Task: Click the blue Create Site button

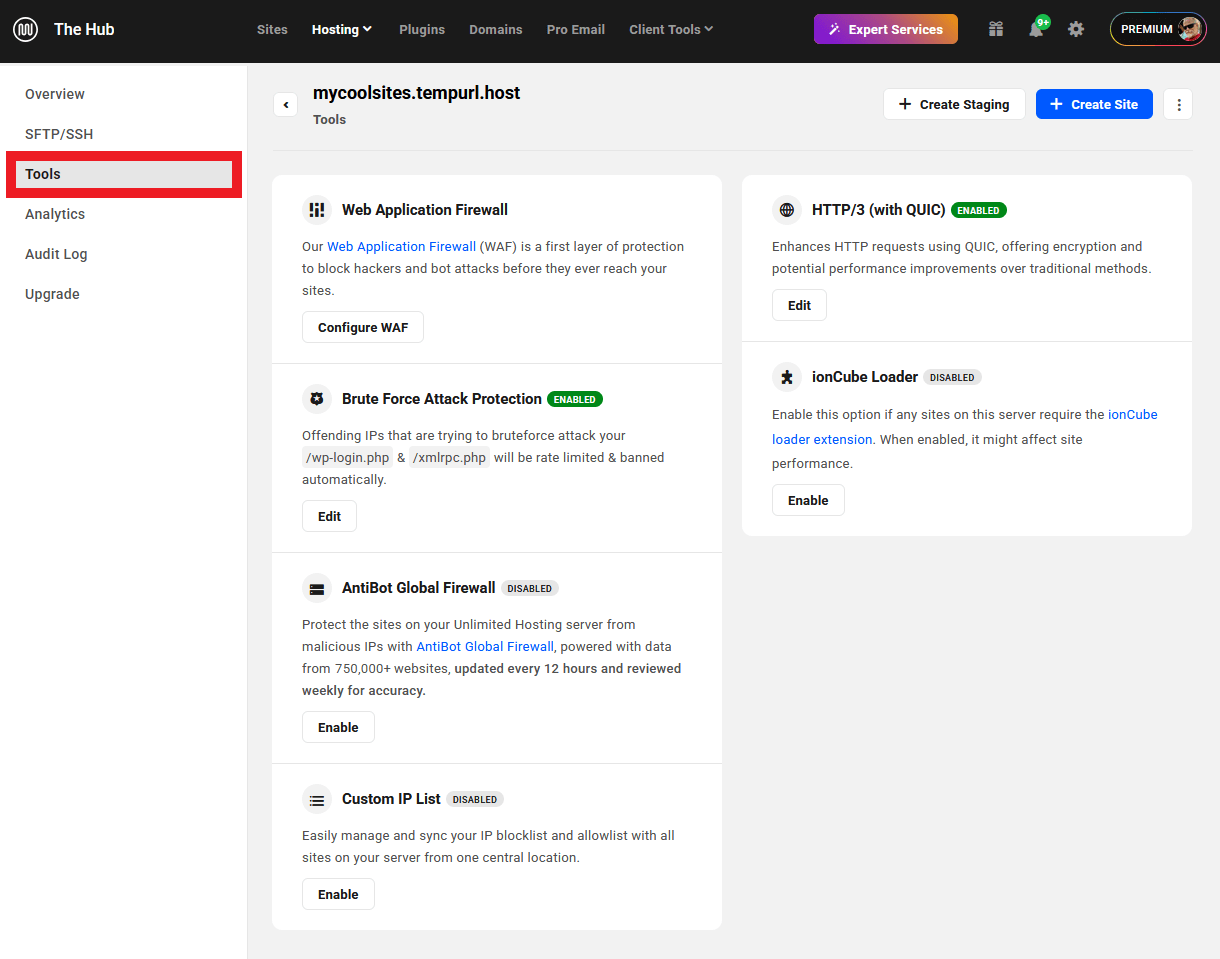Action: 1094,104
